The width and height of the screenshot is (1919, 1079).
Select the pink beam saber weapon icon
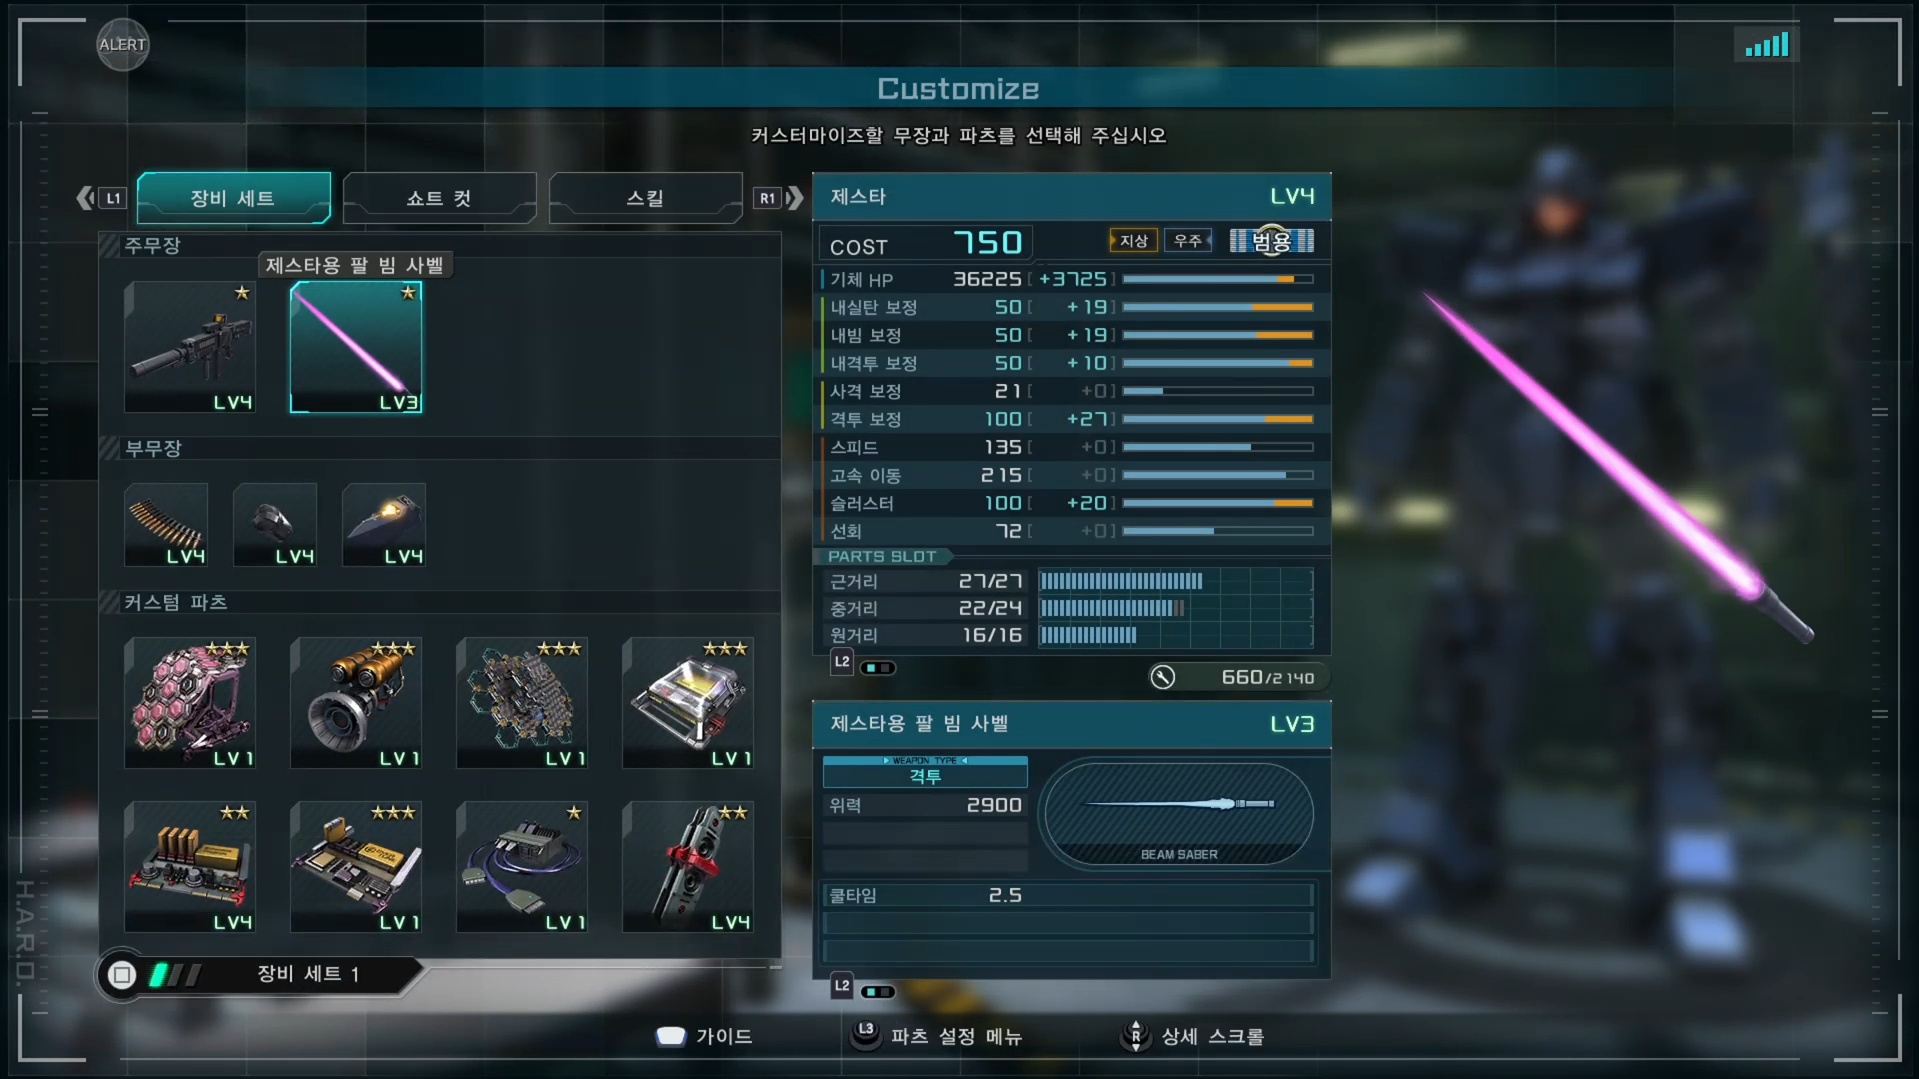(356, 347)
